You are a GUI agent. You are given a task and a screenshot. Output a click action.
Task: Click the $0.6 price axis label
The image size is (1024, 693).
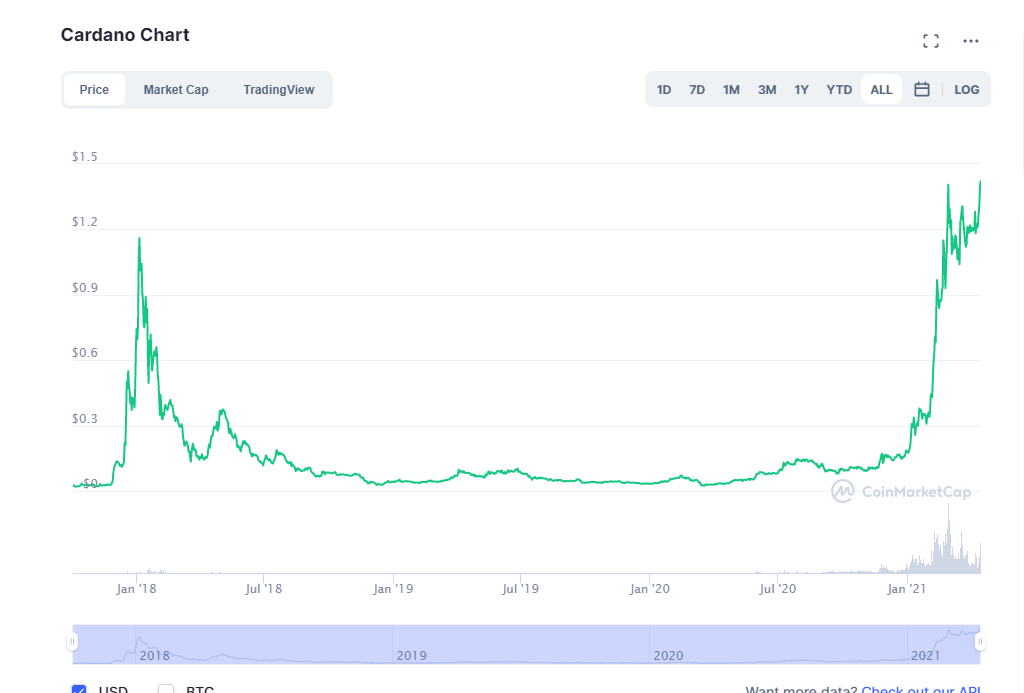tap(84, 353)
